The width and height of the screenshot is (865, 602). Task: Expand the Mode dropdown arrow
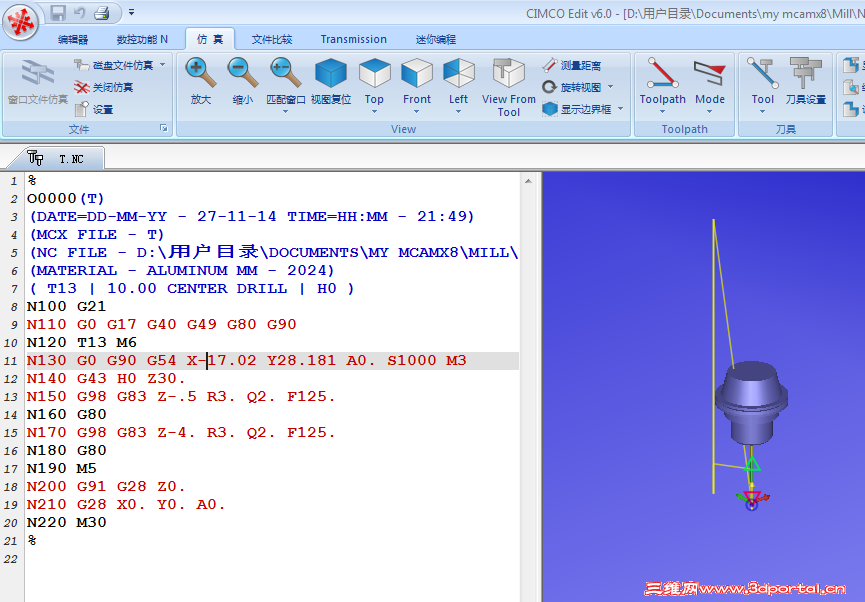(x=709, y=112)
